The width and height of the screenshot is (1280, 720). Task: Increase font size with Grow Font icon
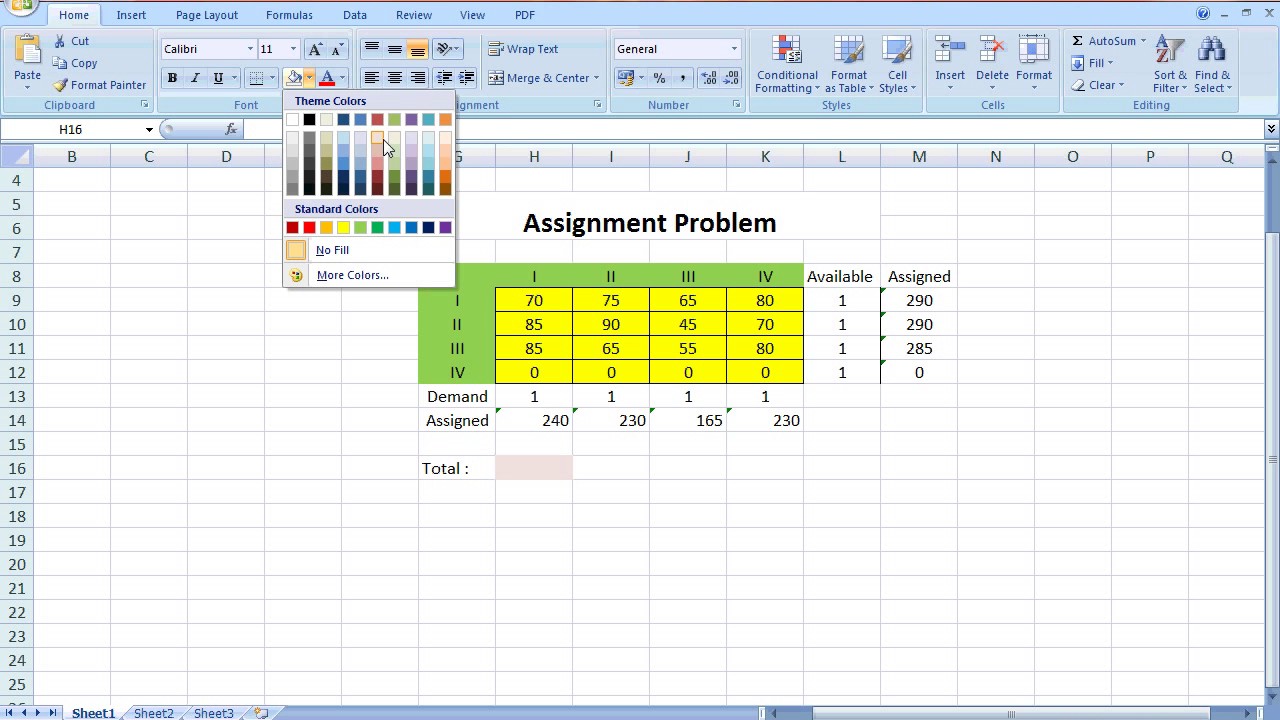[316, 49]
